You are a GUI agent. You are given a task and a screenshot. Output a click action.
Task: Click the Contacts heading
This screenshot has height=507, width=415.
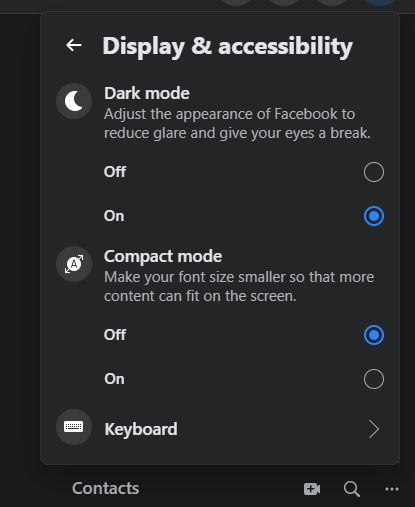105,489
